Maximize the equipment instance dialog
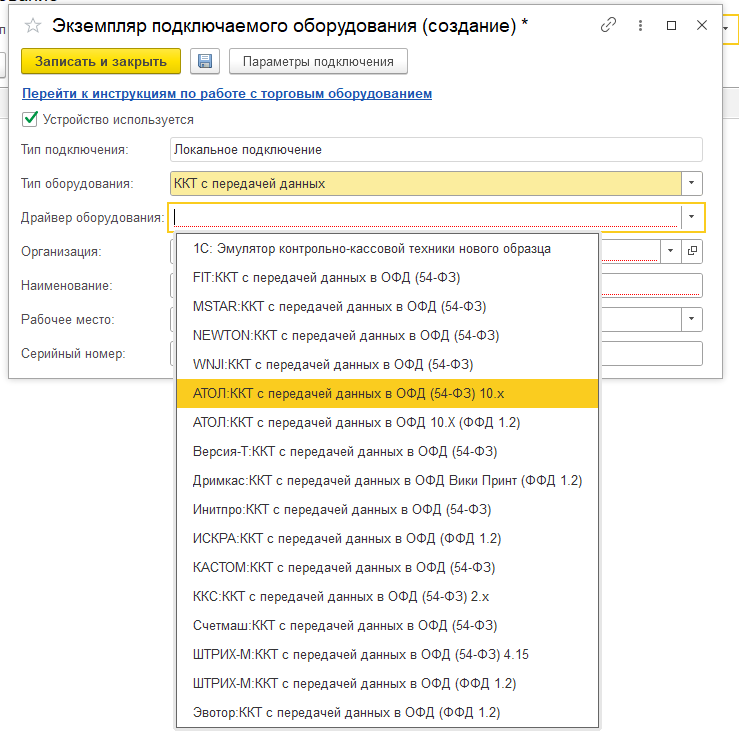The height and width of the screenshot is (753, 739). pyautogui.click(x=671, y=25)
